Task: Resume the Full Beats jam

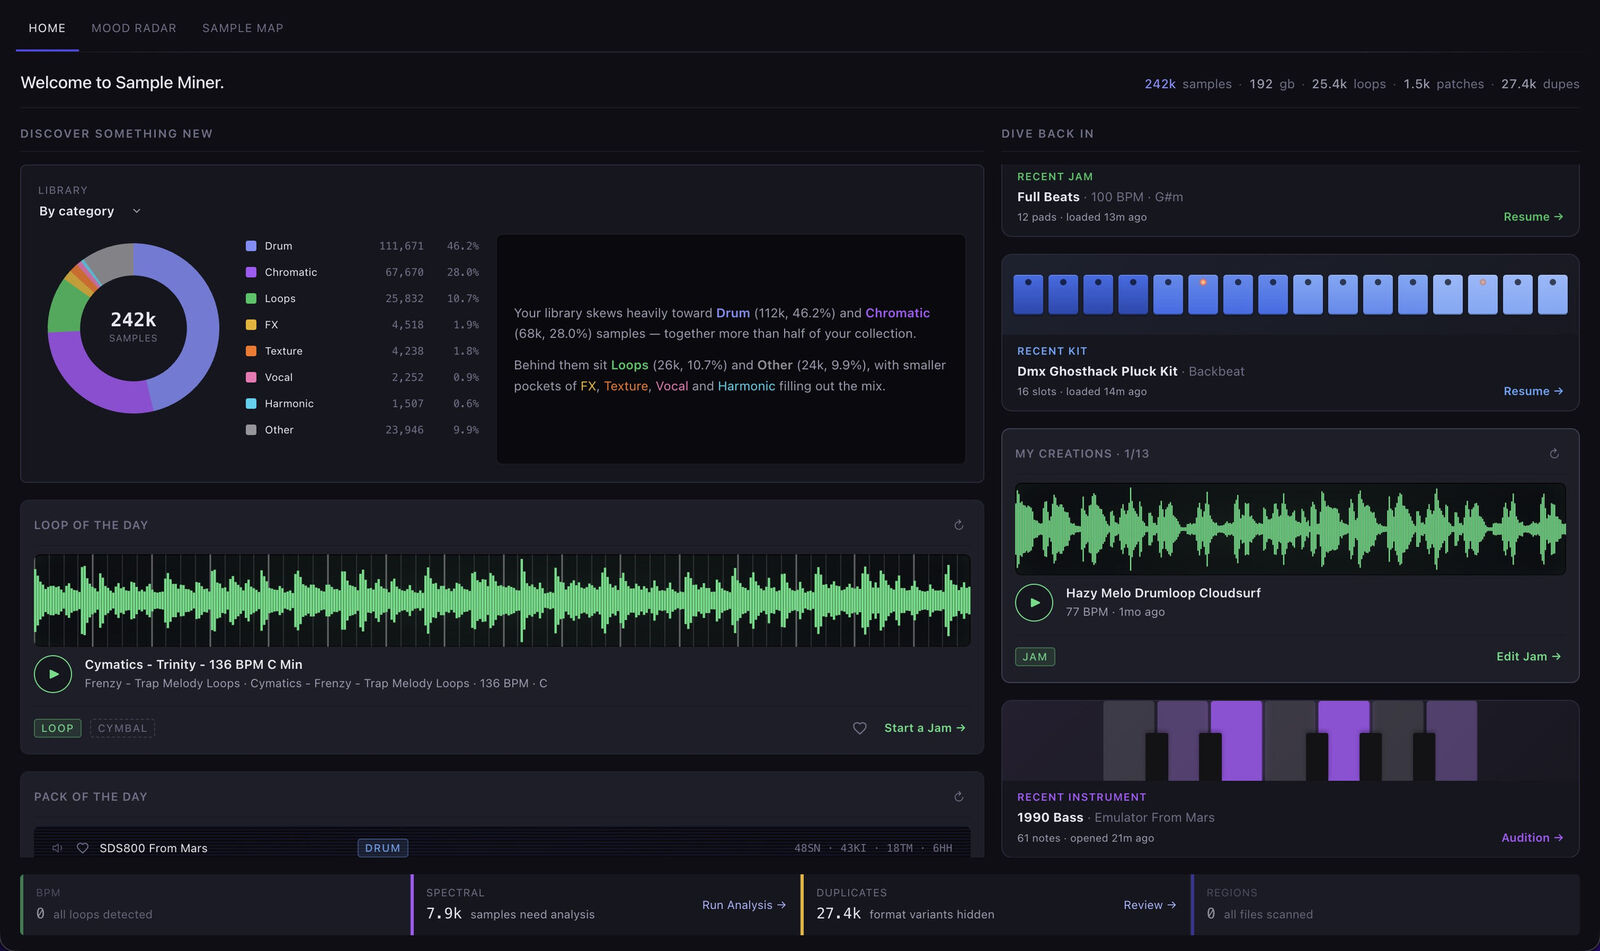Action: point(1533,217)
